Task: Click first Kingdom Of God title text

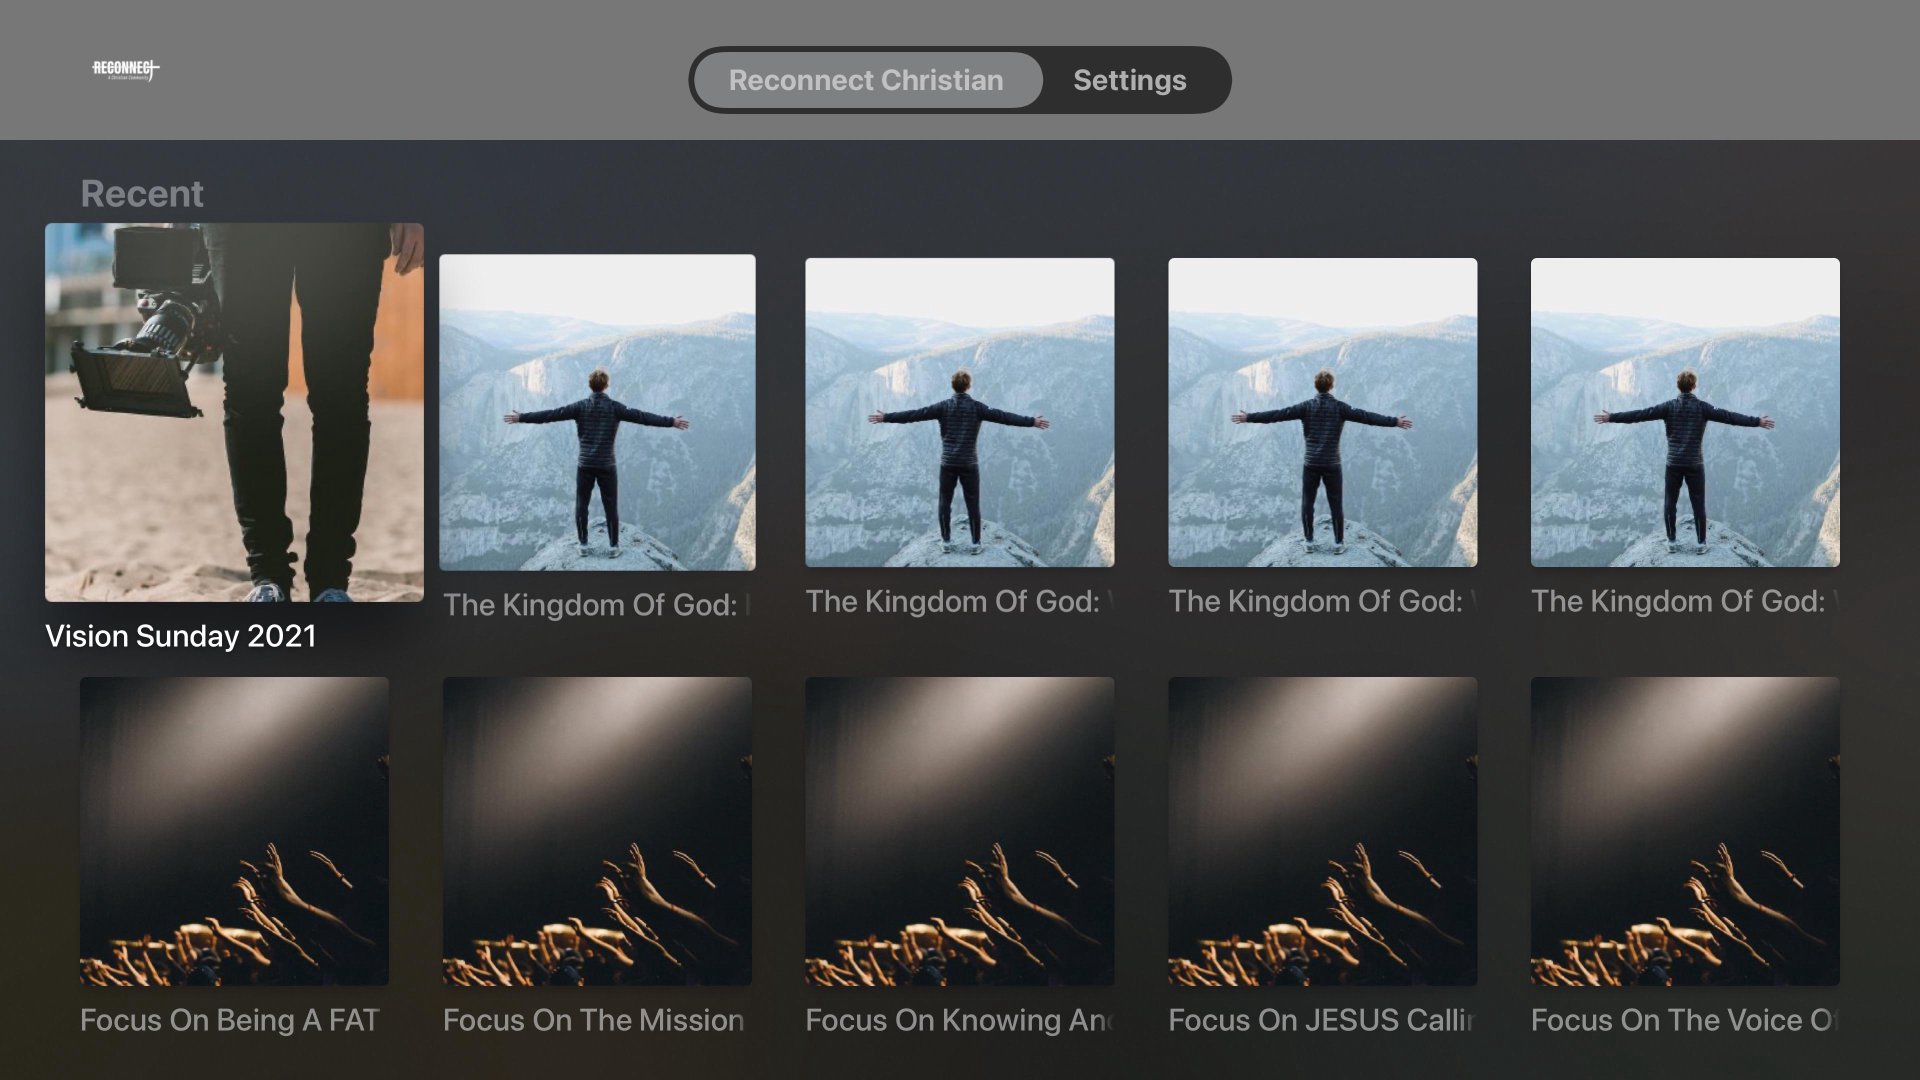Action: (597, 605)
